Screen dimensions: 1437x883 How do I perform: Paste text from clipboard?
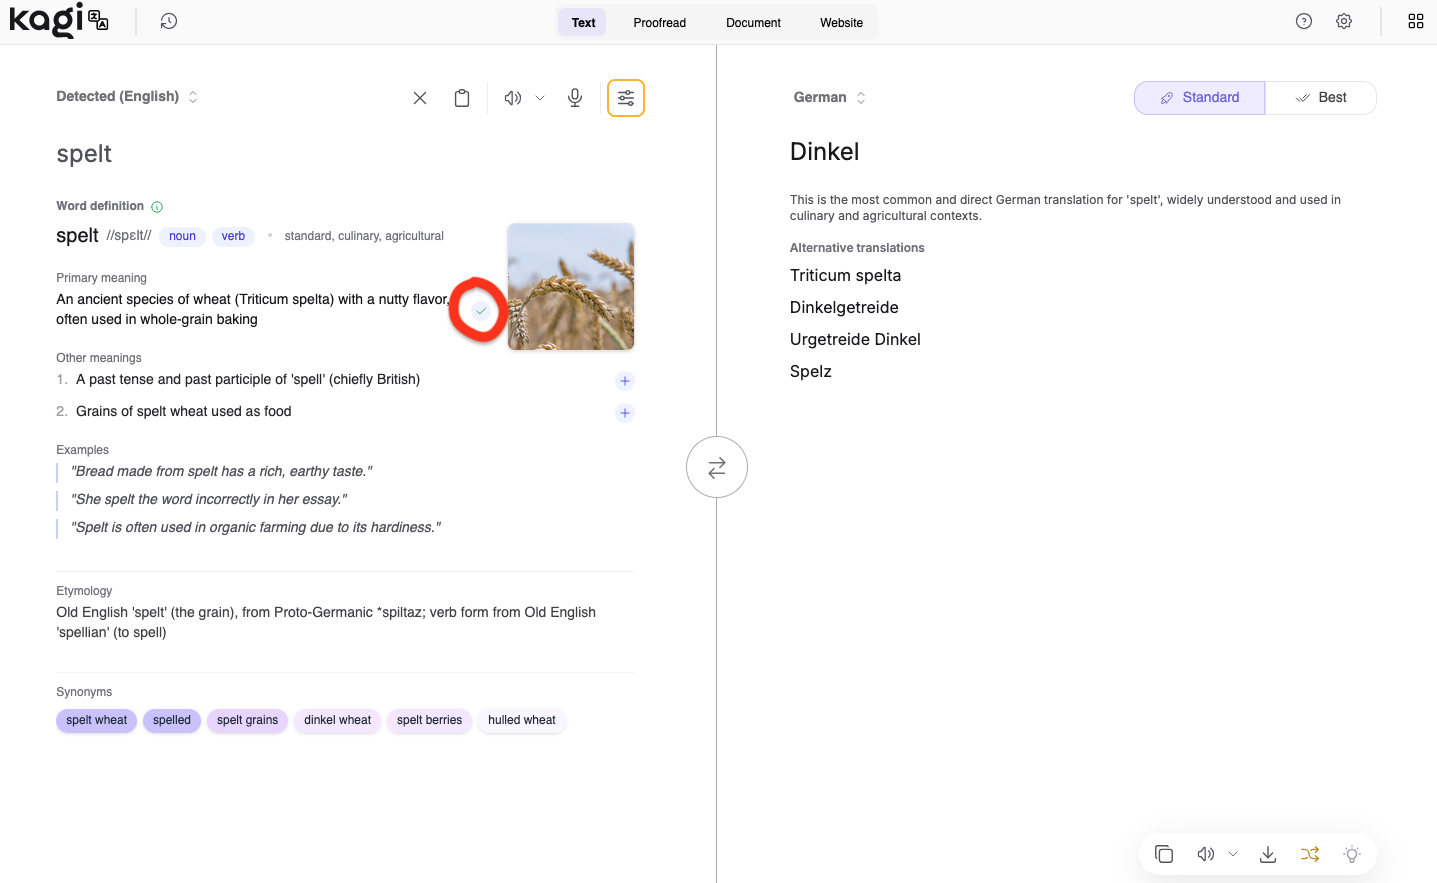click(x=462, y=98)
